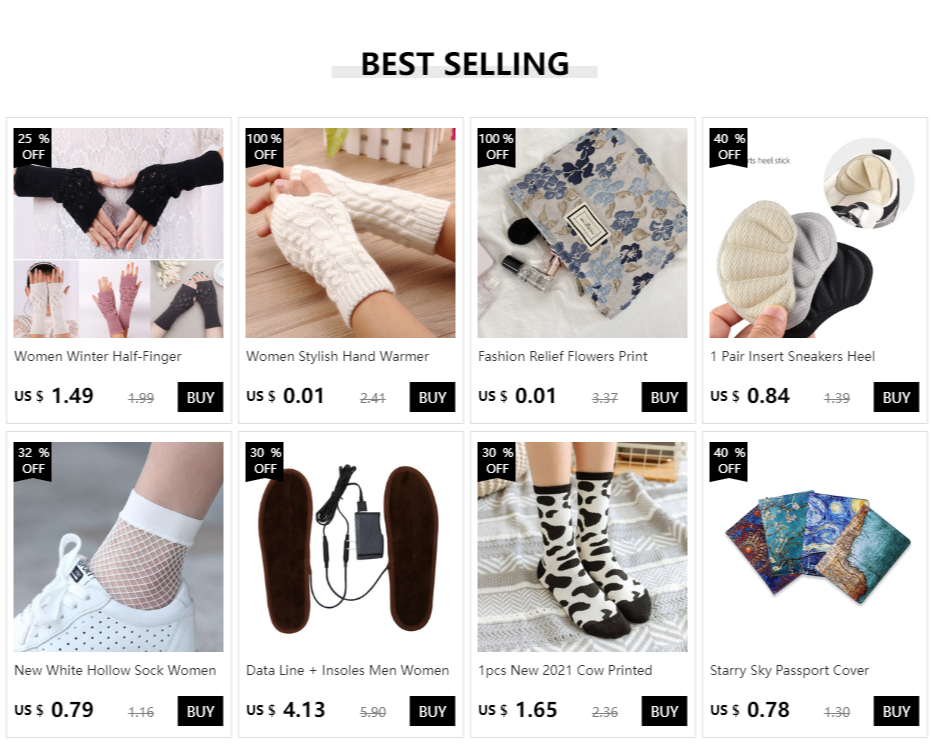Open the heel insert pads product image
The width and height of the screenshot is (932, 749).
(x=814, y=233)
